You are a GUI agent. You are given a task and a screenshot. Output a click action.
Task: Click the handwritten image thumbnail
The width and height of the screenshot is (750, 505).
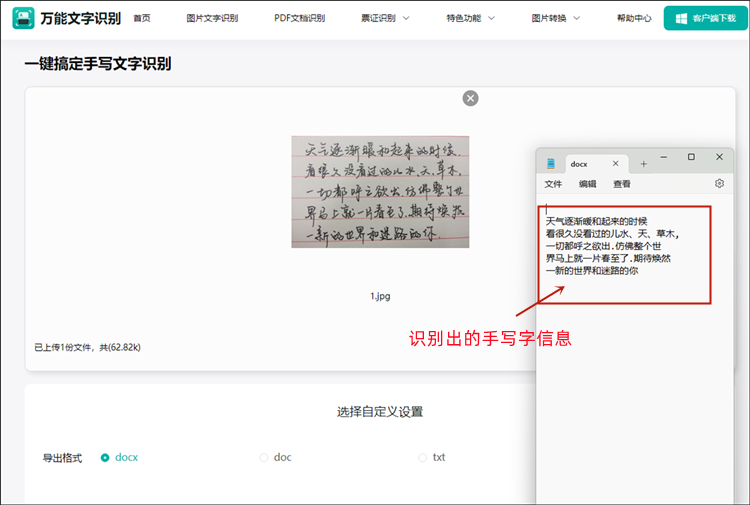(380, 191)
